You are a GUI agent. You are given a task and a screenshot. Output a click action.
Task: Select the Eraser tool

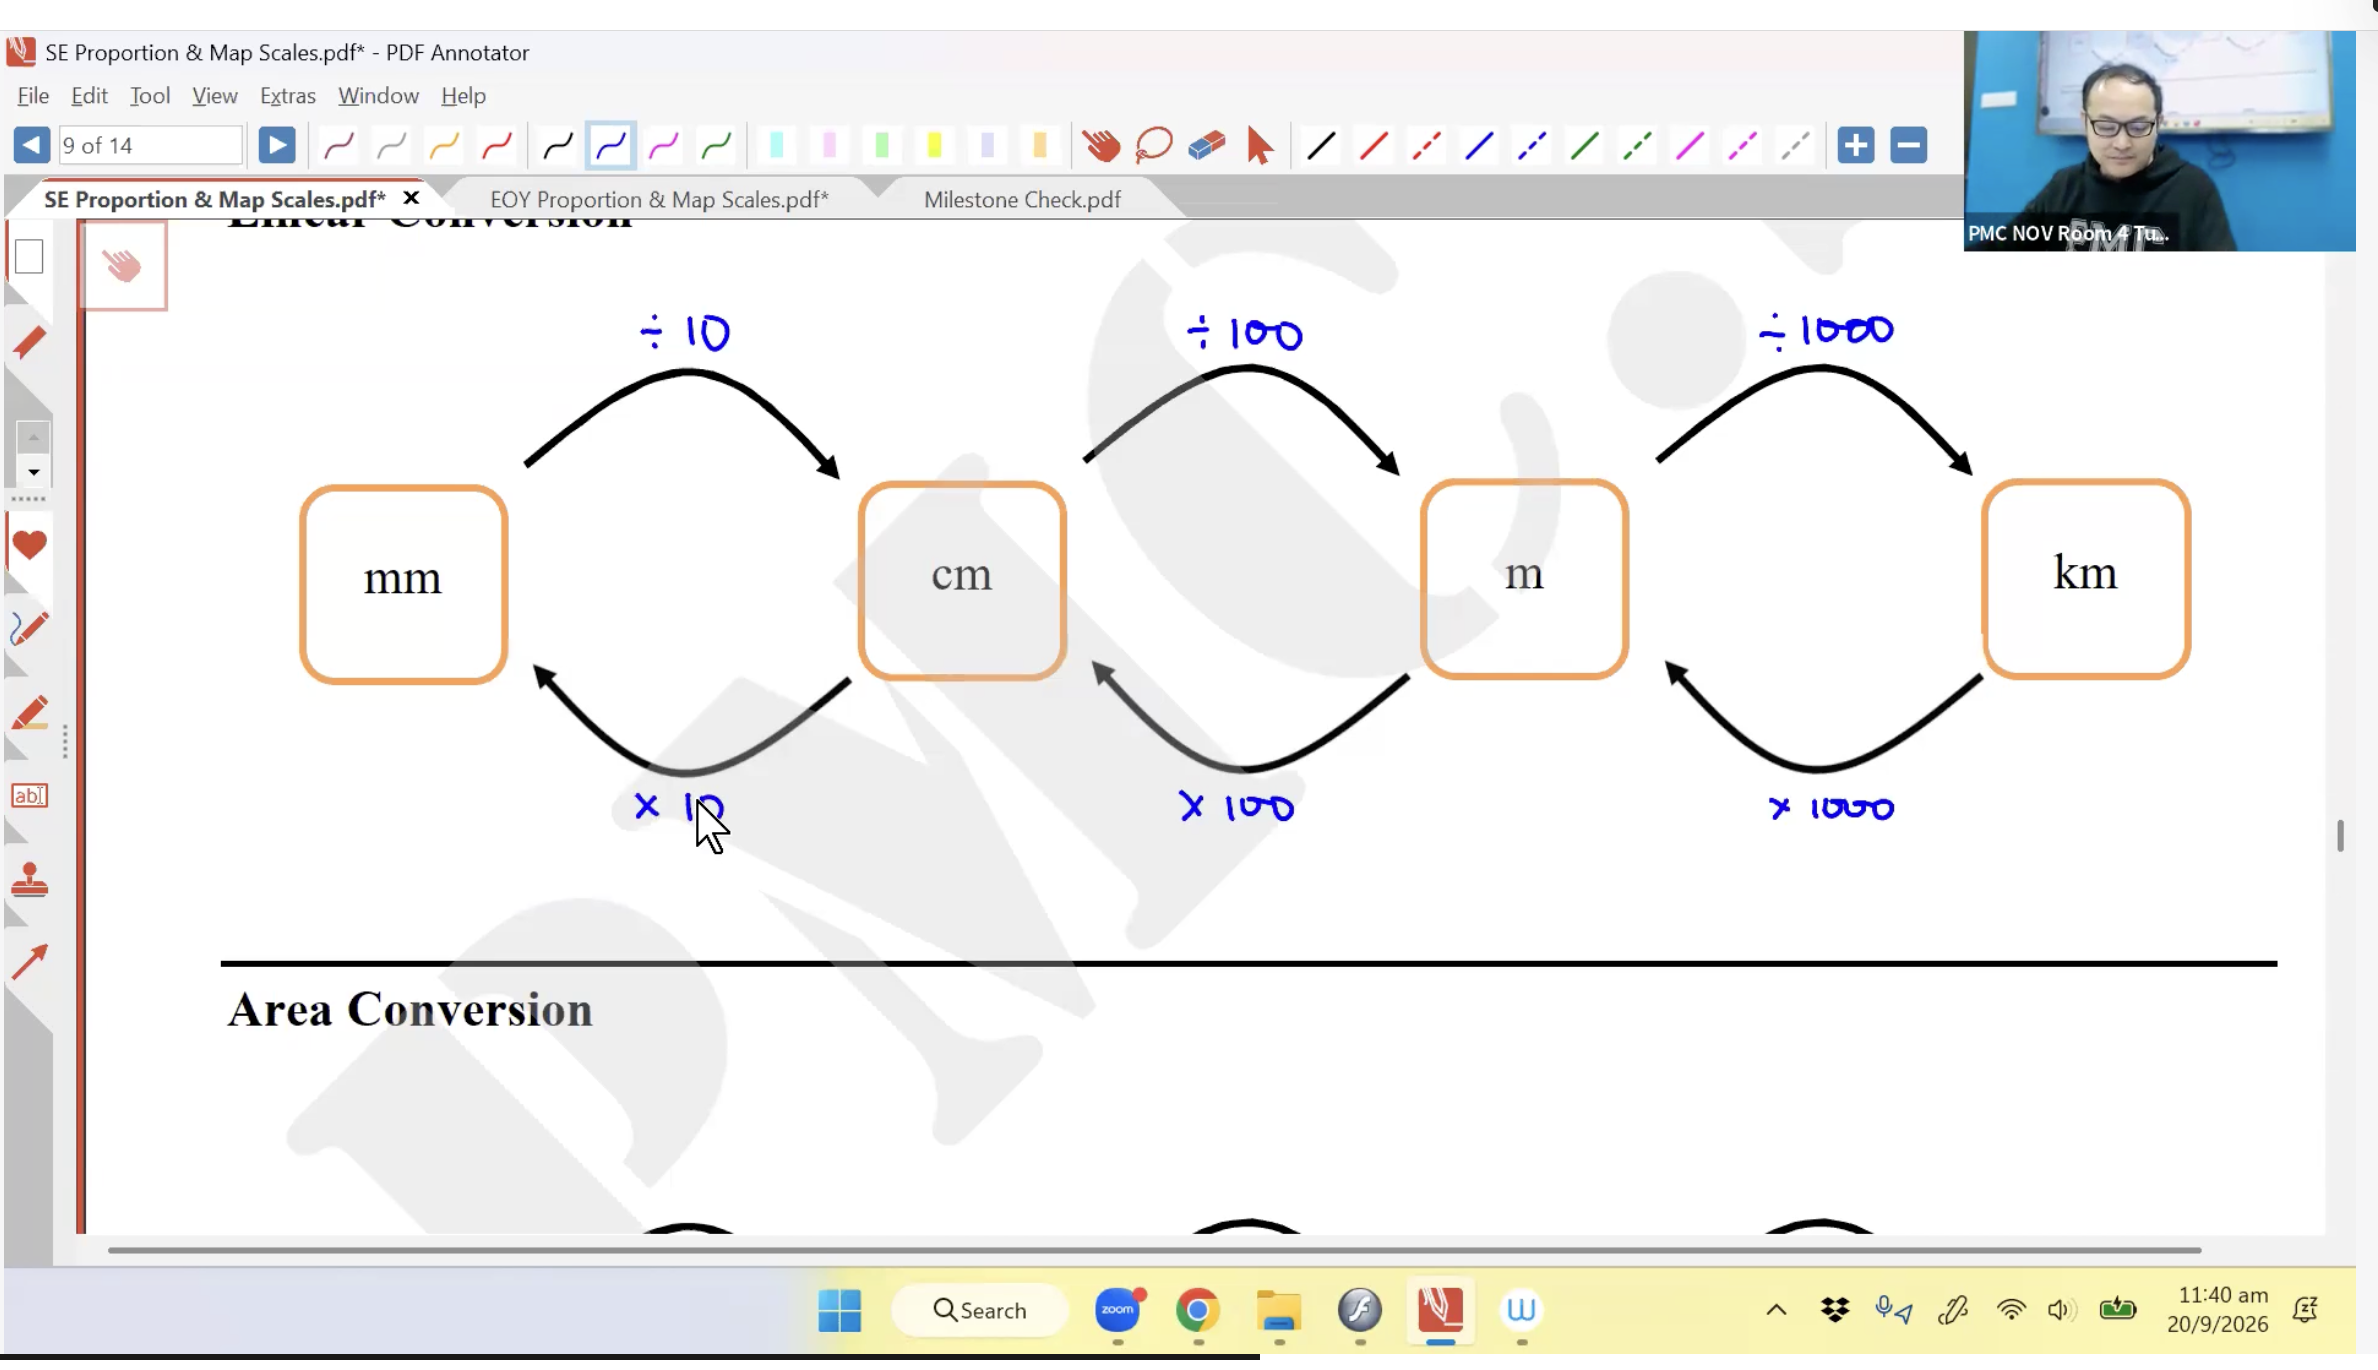pos(1207,146)
